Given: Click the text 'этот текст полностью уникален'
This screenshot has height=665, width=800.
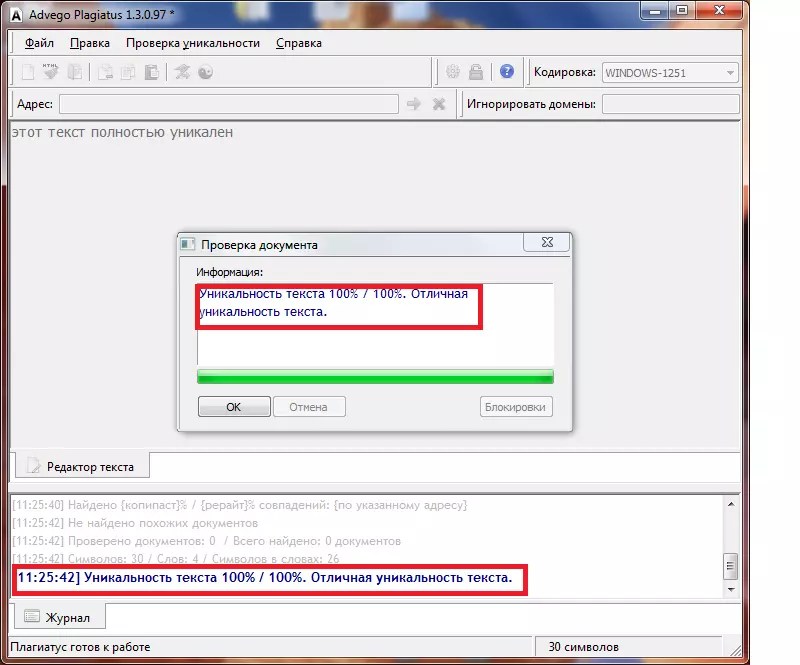Looking at the screenshot, I should click(x=122, y=132).
